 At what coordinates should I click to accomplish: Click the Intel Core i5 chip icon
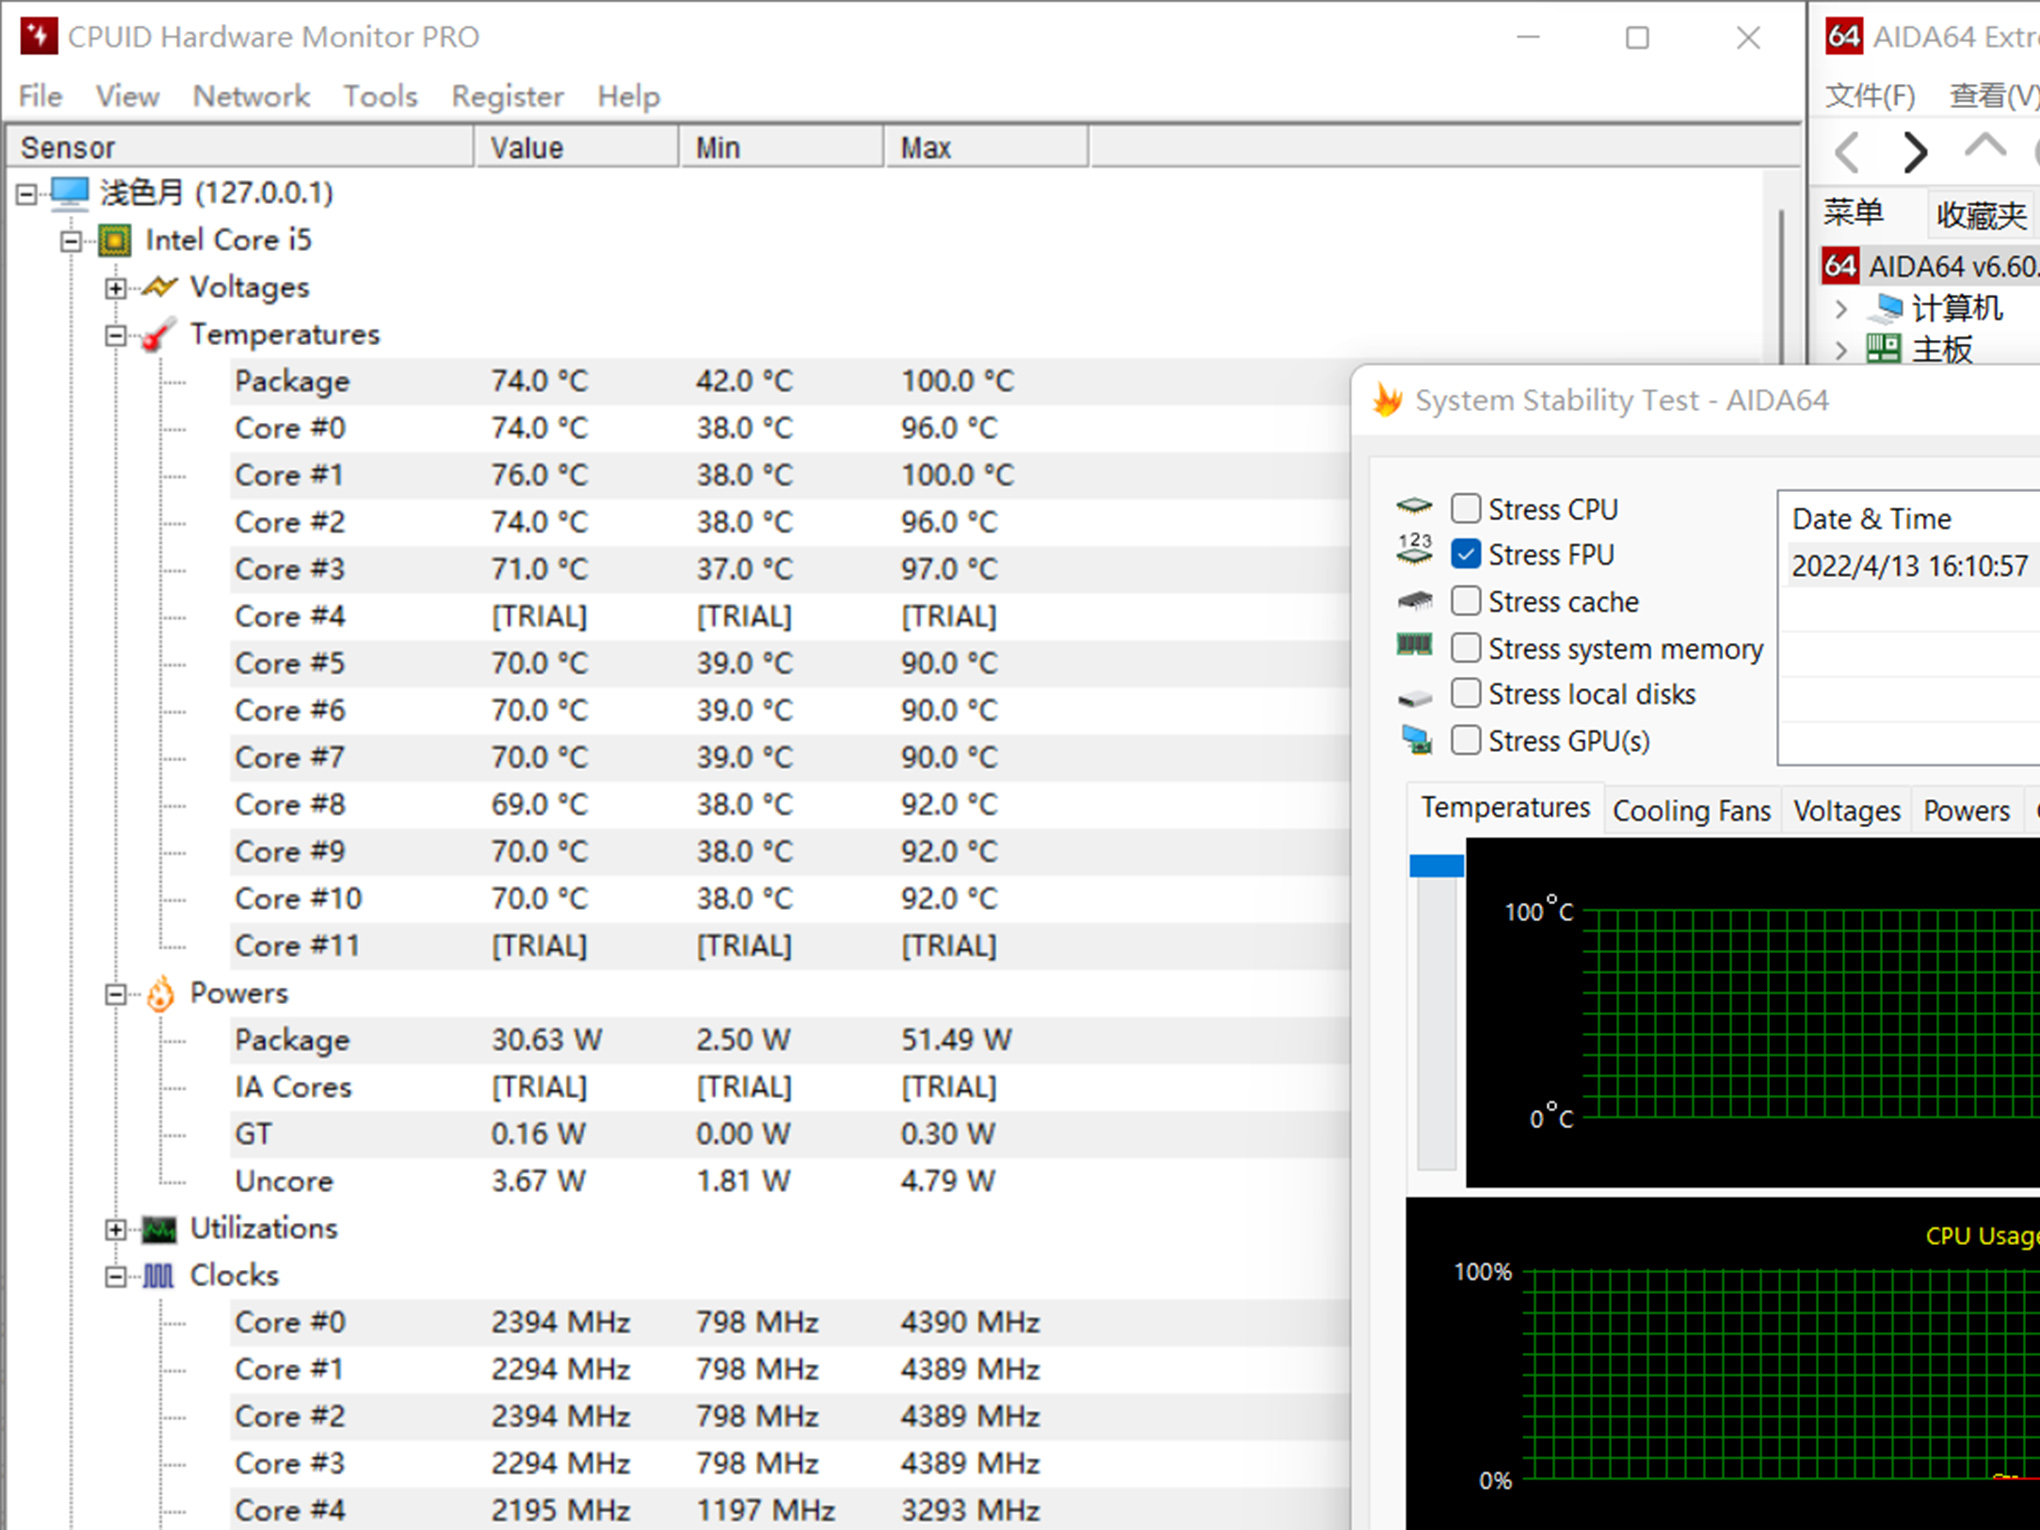click(x=115, y=240)
